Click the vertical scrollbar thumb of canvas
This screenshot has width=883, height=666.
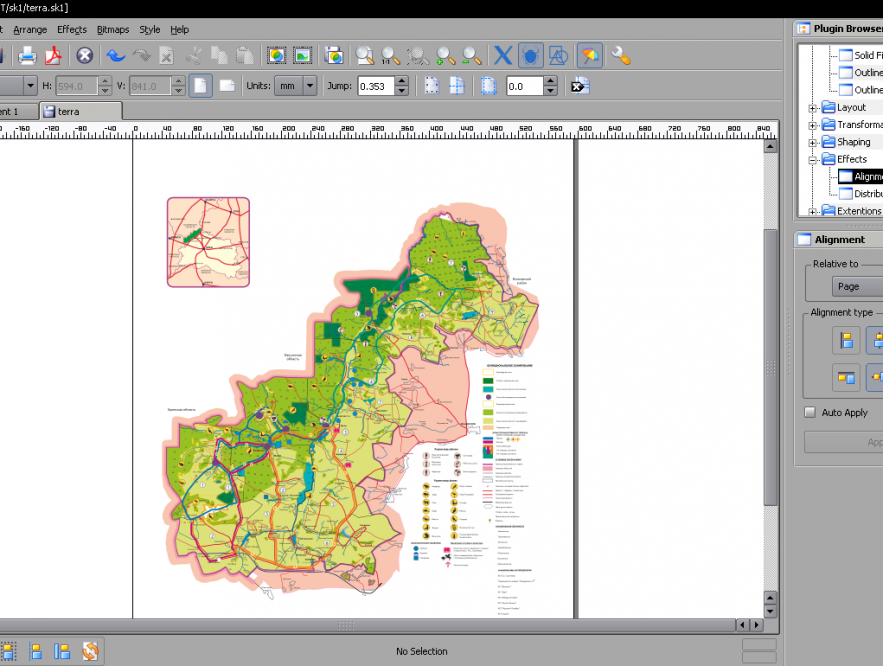[770, 367]
